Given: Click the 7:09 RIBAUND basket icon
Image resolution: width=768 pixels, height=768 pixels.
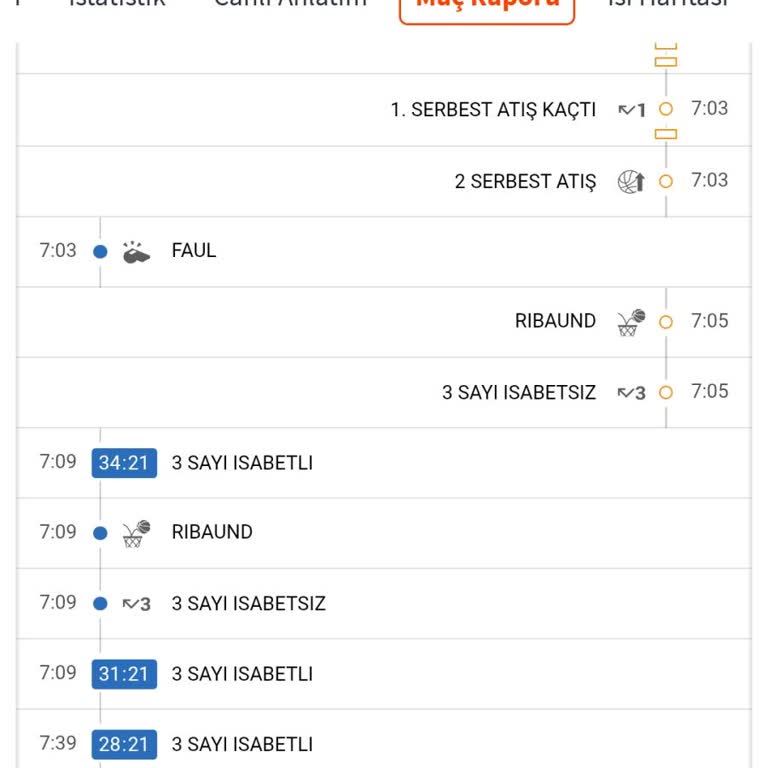Looking at the screenshot, I should tap(136, 533).
